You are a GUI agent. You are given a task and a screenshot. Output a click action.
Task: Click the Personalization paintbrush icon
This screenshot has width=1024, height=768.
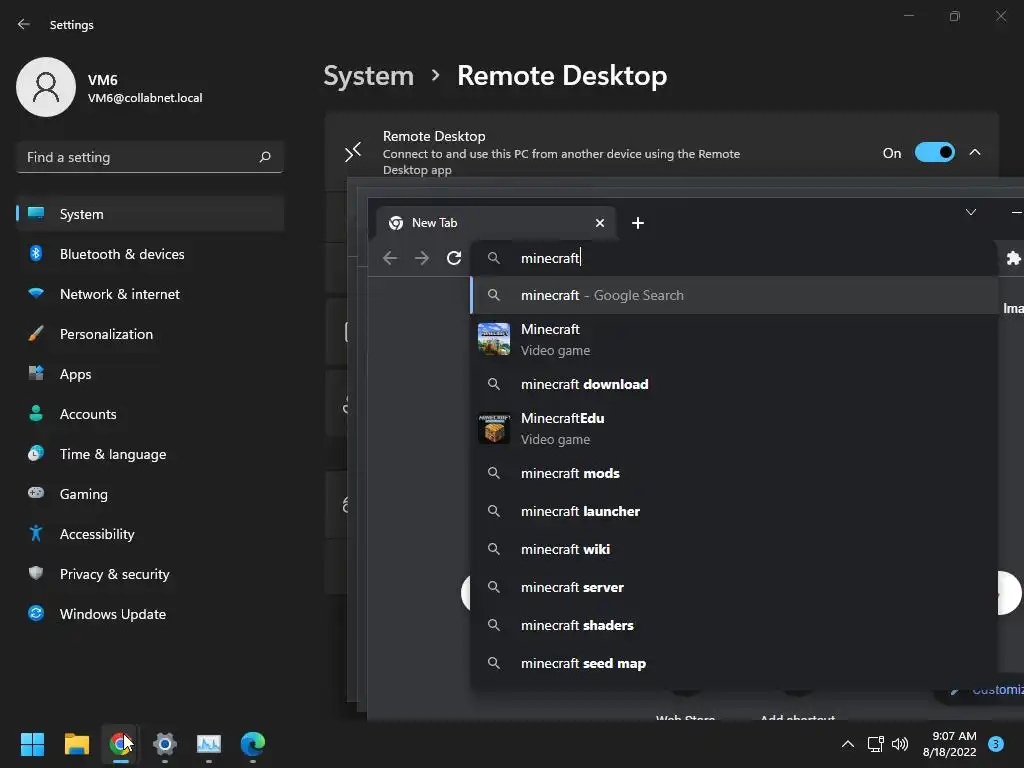pos(36,334)
